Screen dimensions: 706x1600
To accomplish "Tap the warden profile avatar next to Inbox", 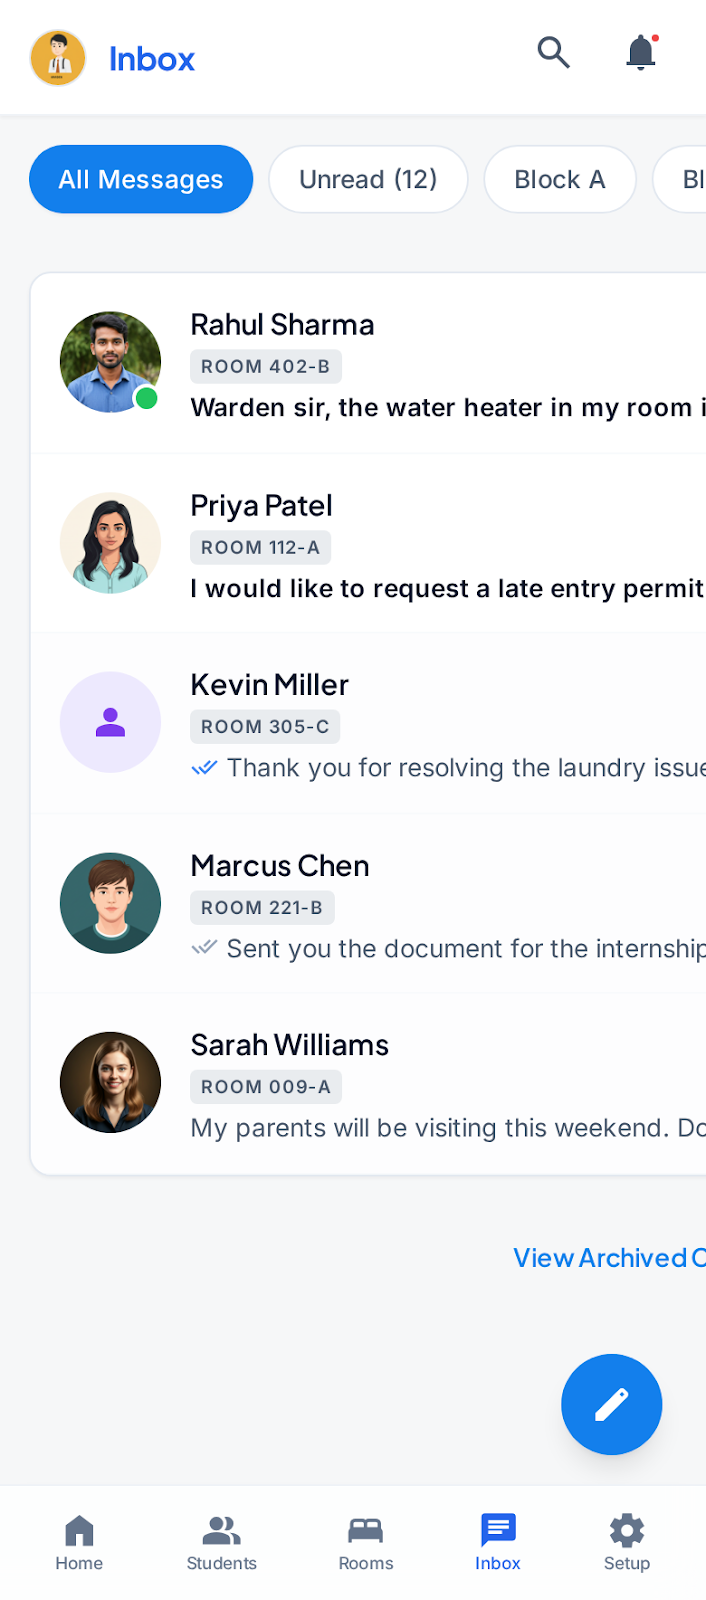I will [x=57, y=57].
